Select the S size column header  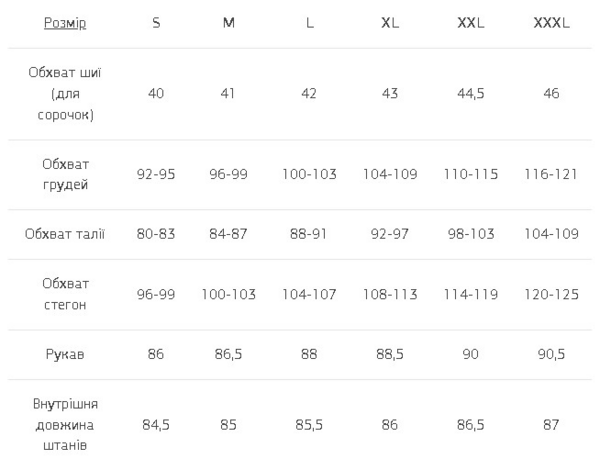click(x=156, y=22)
